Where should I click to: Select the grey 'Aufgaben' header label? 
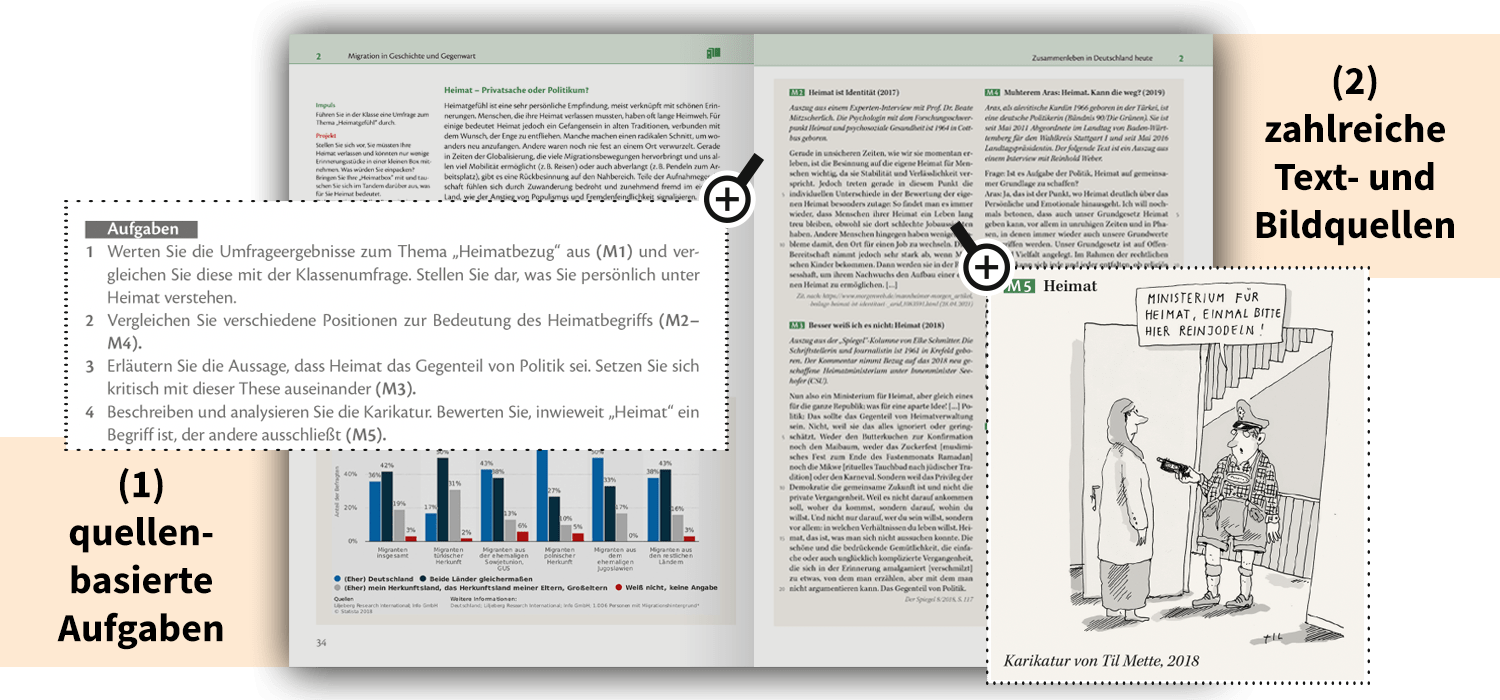click(x=142, y=229)
